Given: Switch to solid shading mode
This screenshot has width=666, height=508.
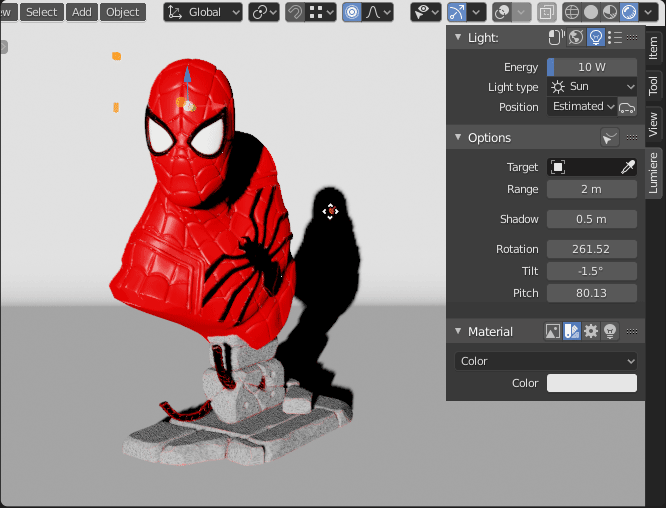Looking at the screenshot, I should pos(591,12).
